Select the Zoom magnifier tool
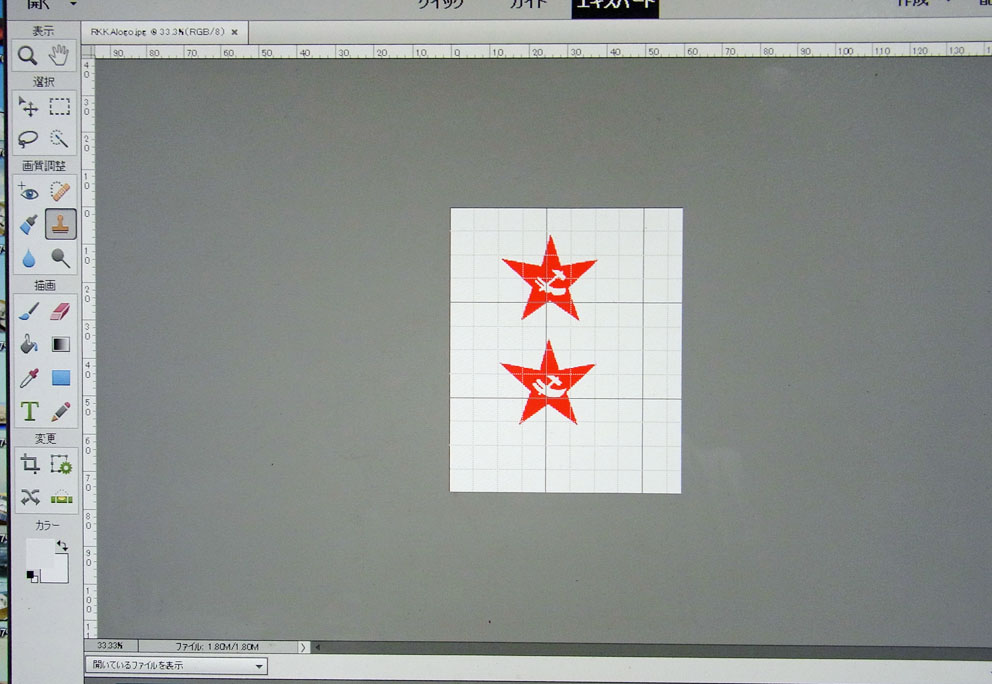Screen dimensions: 992x684 (x=27, y=56)
